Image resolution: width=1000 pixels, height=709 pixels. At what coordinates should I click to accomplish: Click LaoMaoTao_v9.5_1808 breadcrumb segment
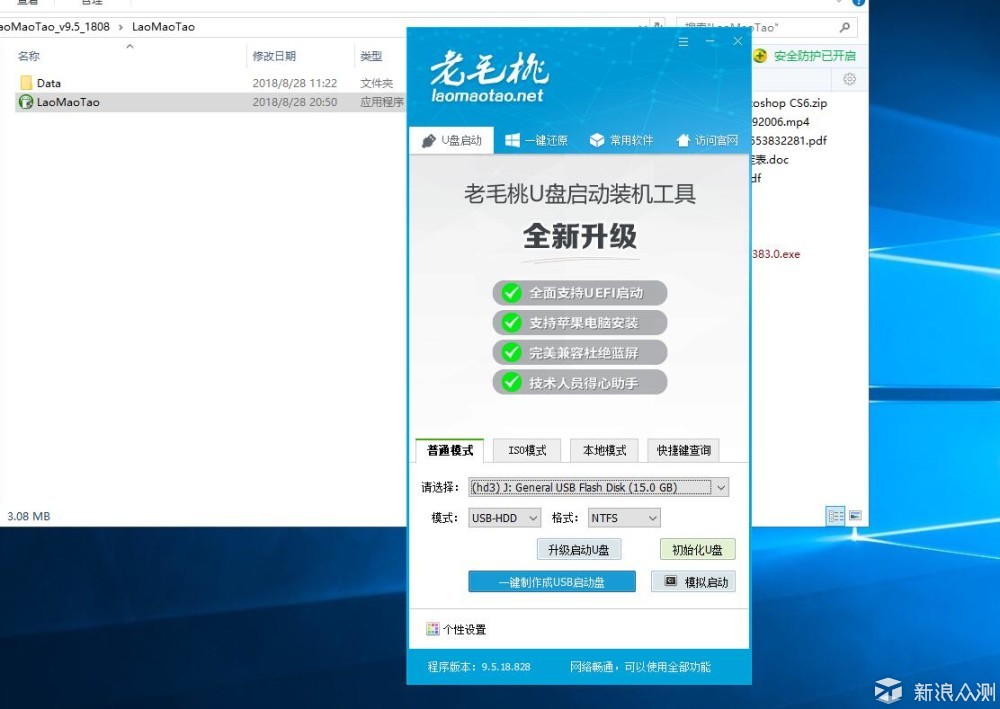[x=54, y=27]
